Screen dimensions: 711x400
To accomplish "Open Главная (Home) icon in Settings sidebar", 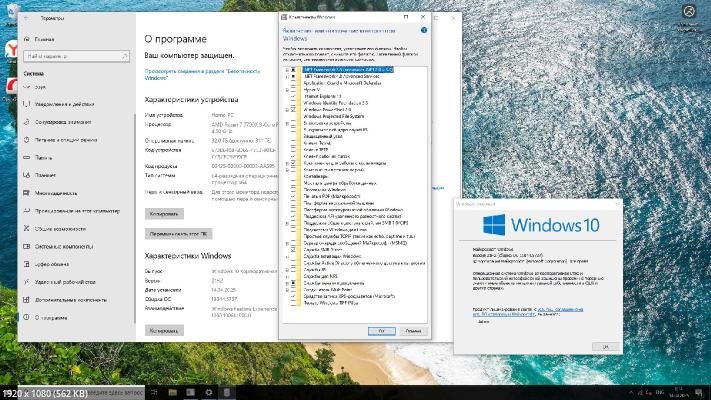I will 27,39.
